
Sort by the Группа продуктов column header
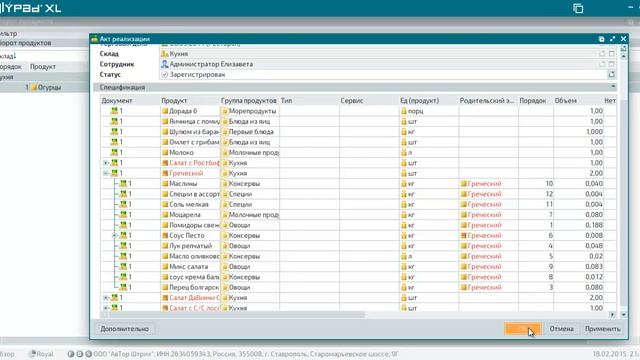249,100
